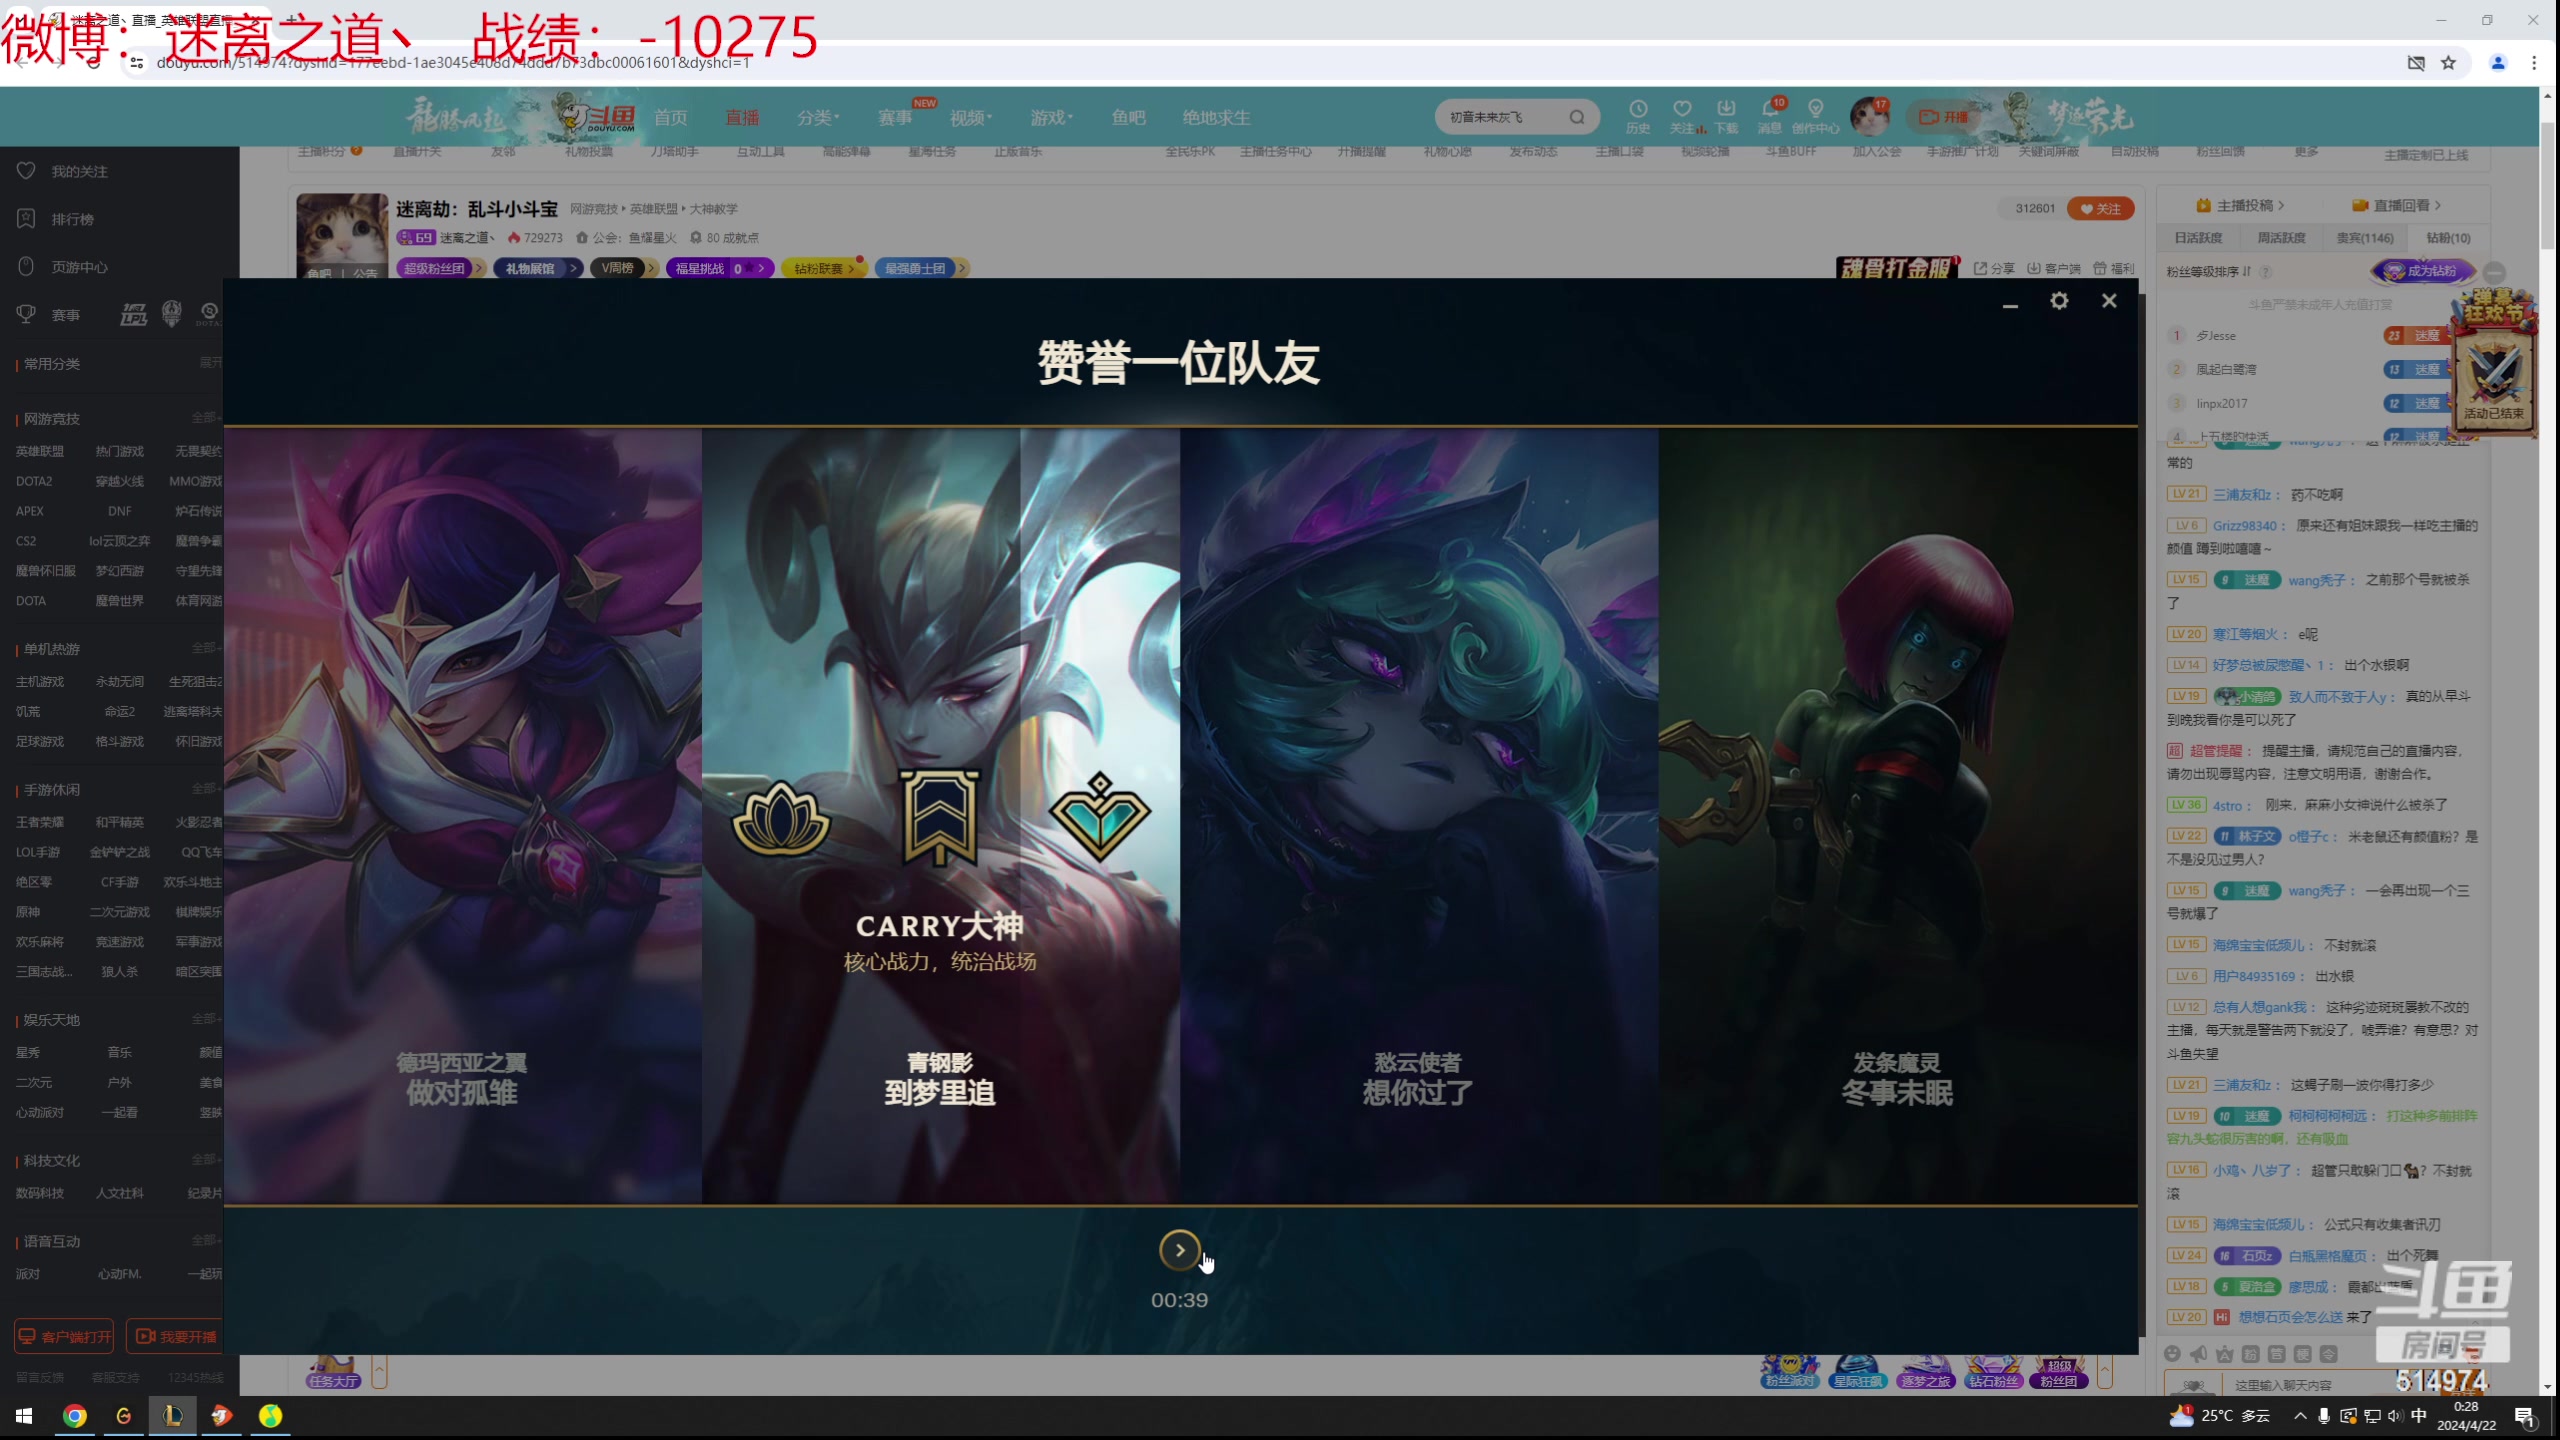Expand 单机热游 全部 in sidebar
The width and height of the screenshot is (2560, 1440).
(x=205, y=648)
